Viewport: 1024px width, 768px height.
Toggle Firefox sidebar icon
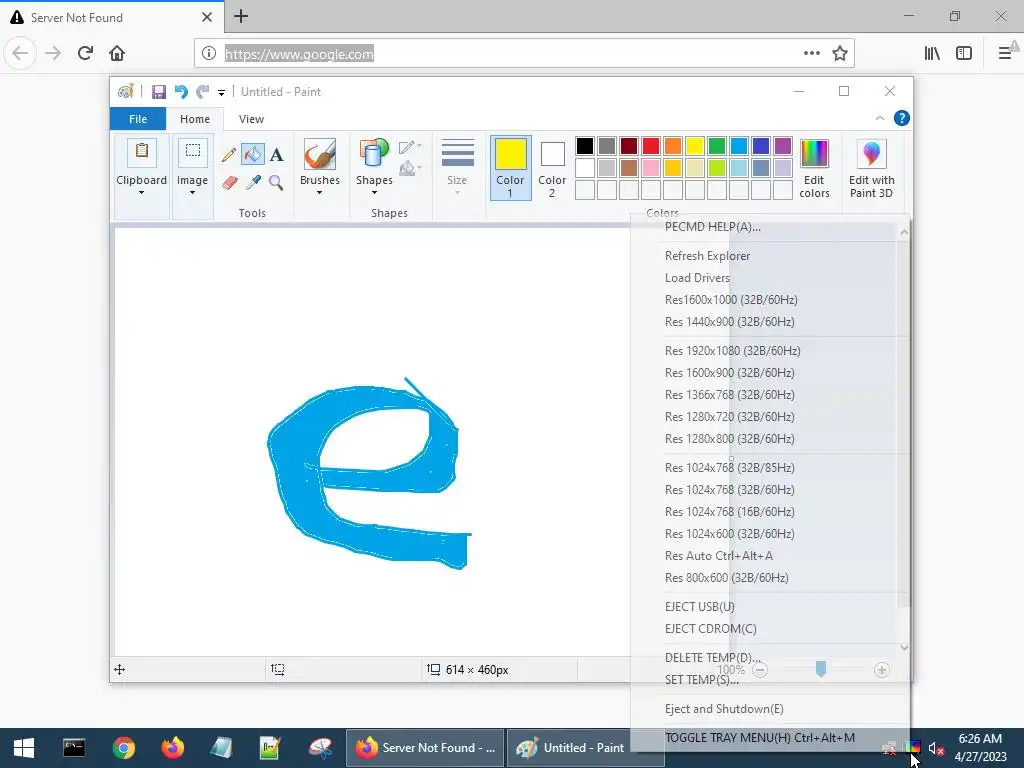click(964, 53)
